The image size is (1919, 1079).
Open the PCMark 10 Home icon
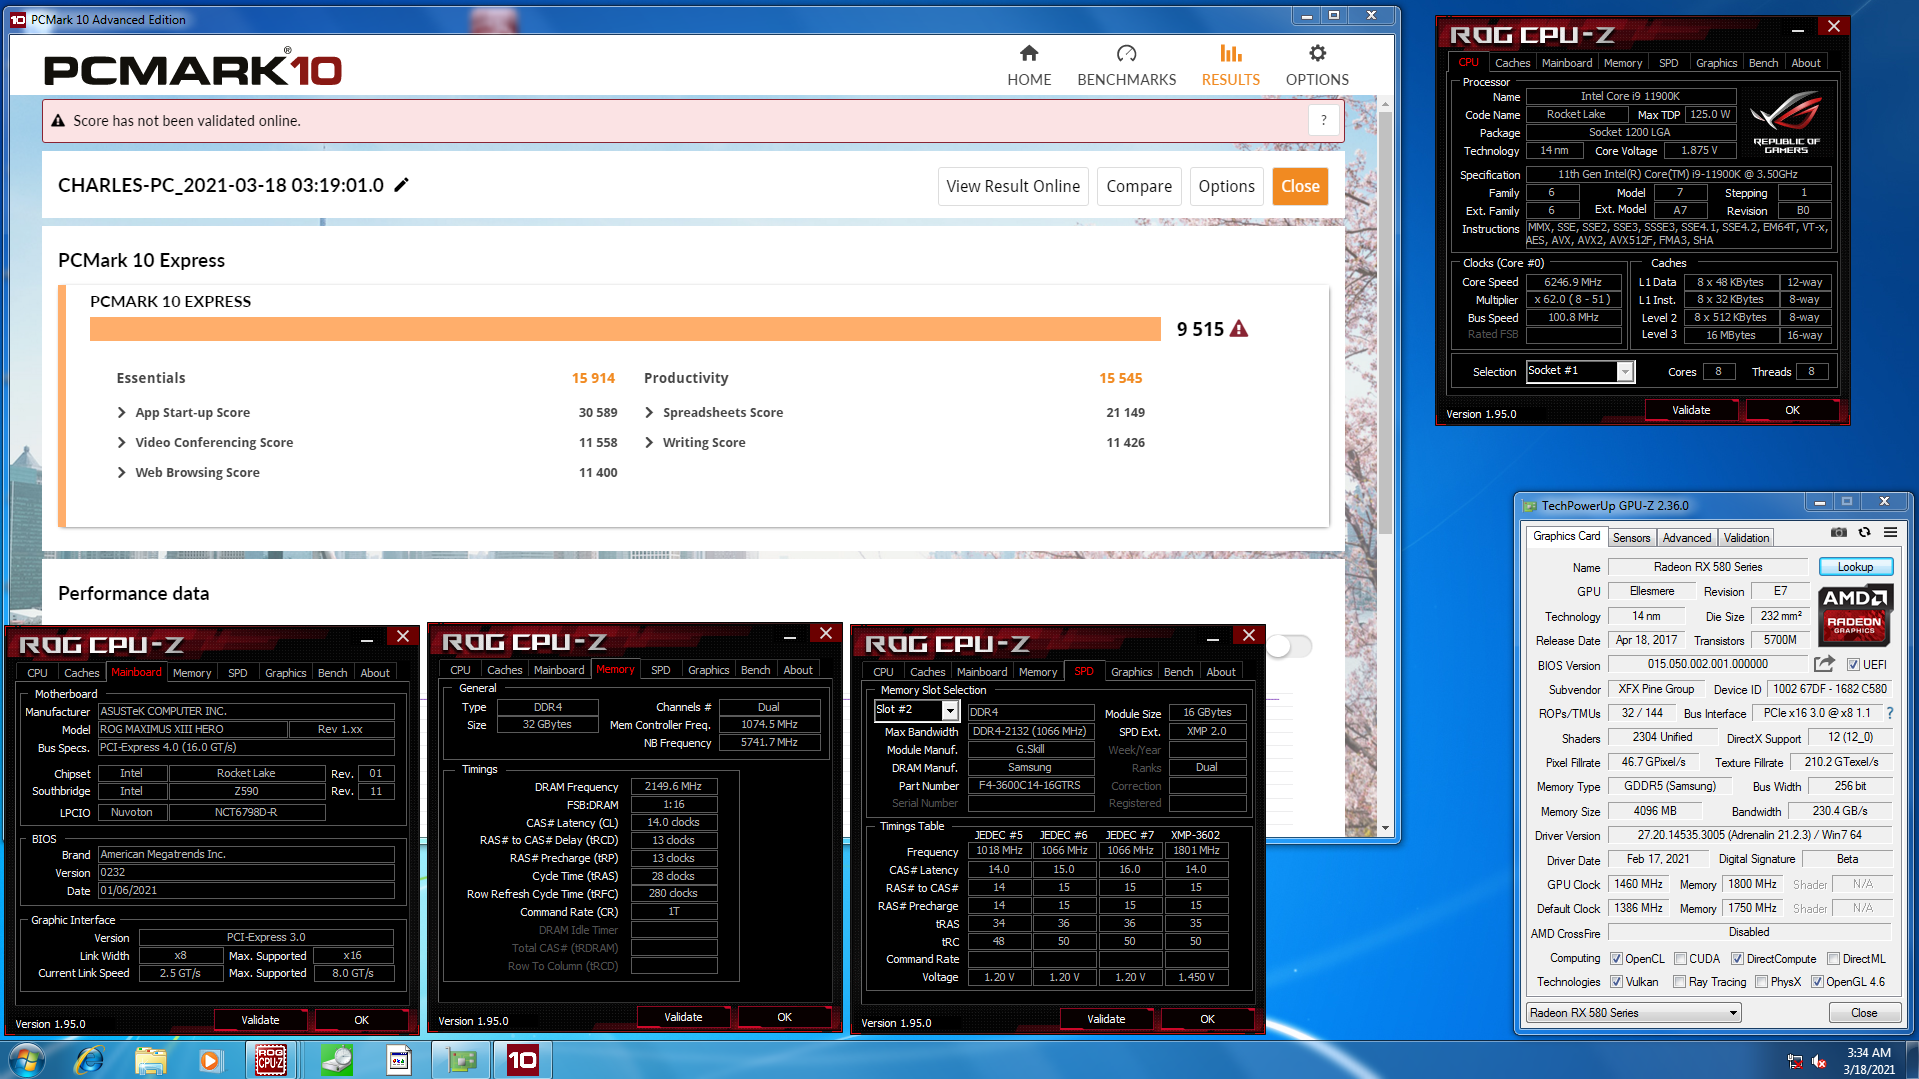[1029, 53]
